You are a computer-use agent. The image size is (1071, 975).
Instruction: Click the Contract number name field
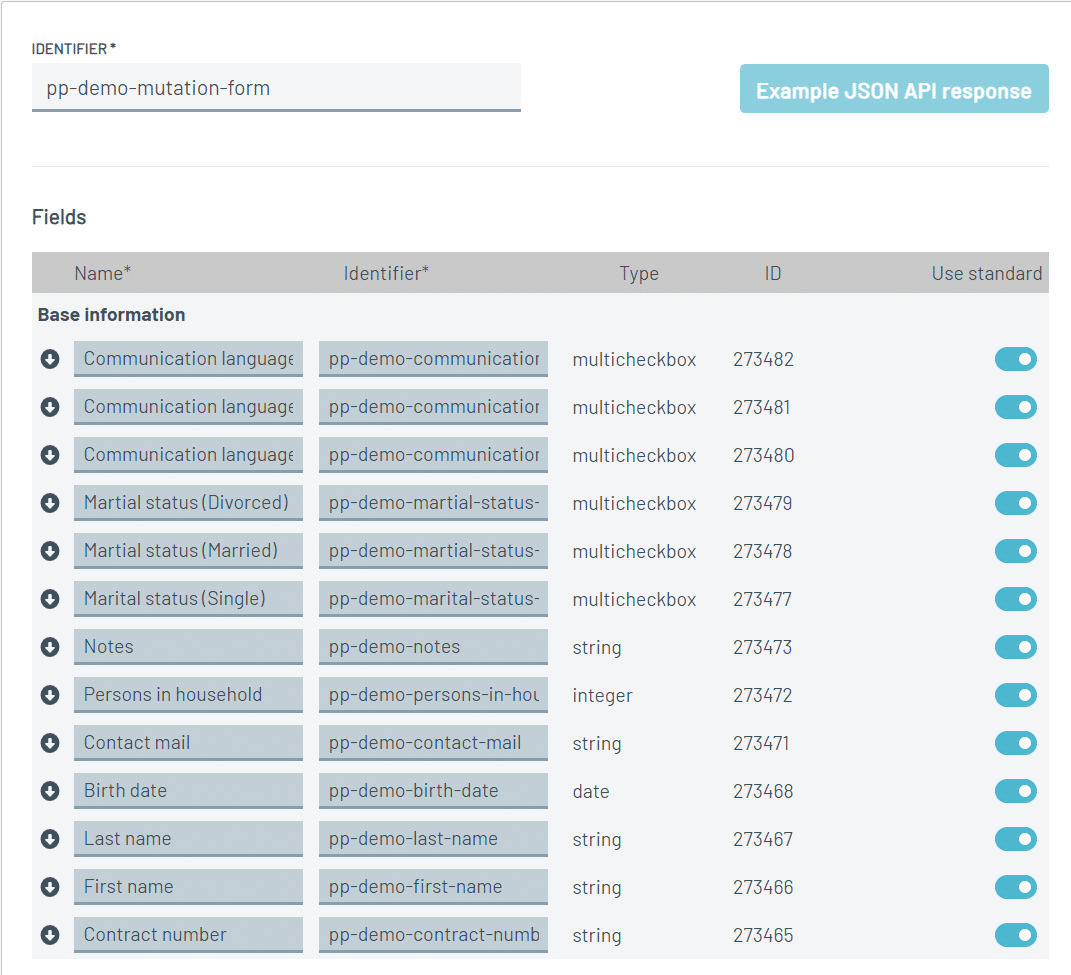click(x=189, y=935)
